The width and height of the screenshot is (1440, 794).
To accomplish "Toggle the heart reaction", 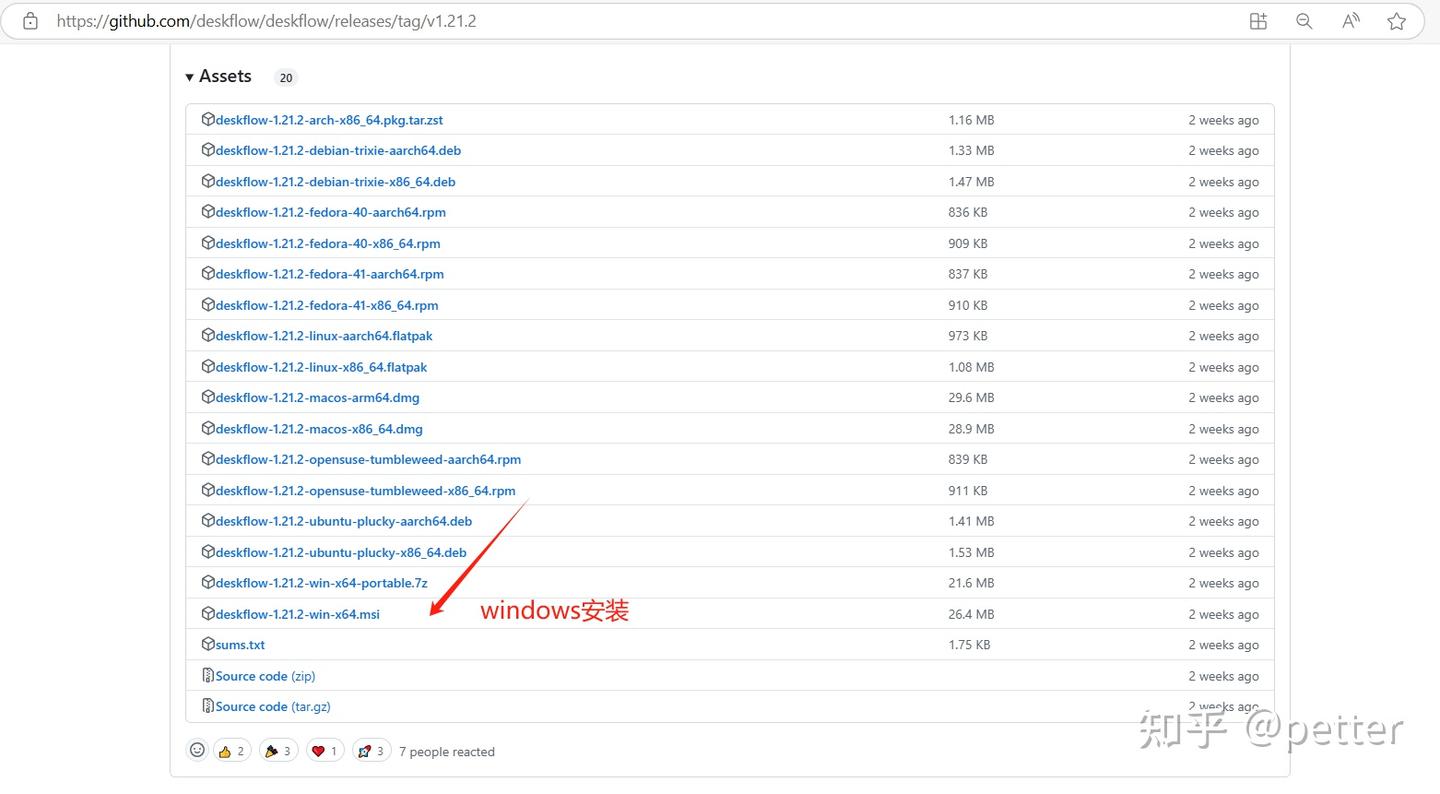I will point(325,751).
